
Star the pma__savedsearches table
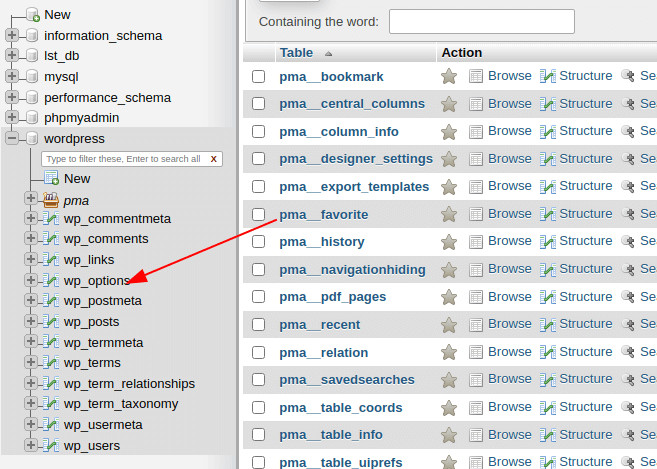pos(449,380)
